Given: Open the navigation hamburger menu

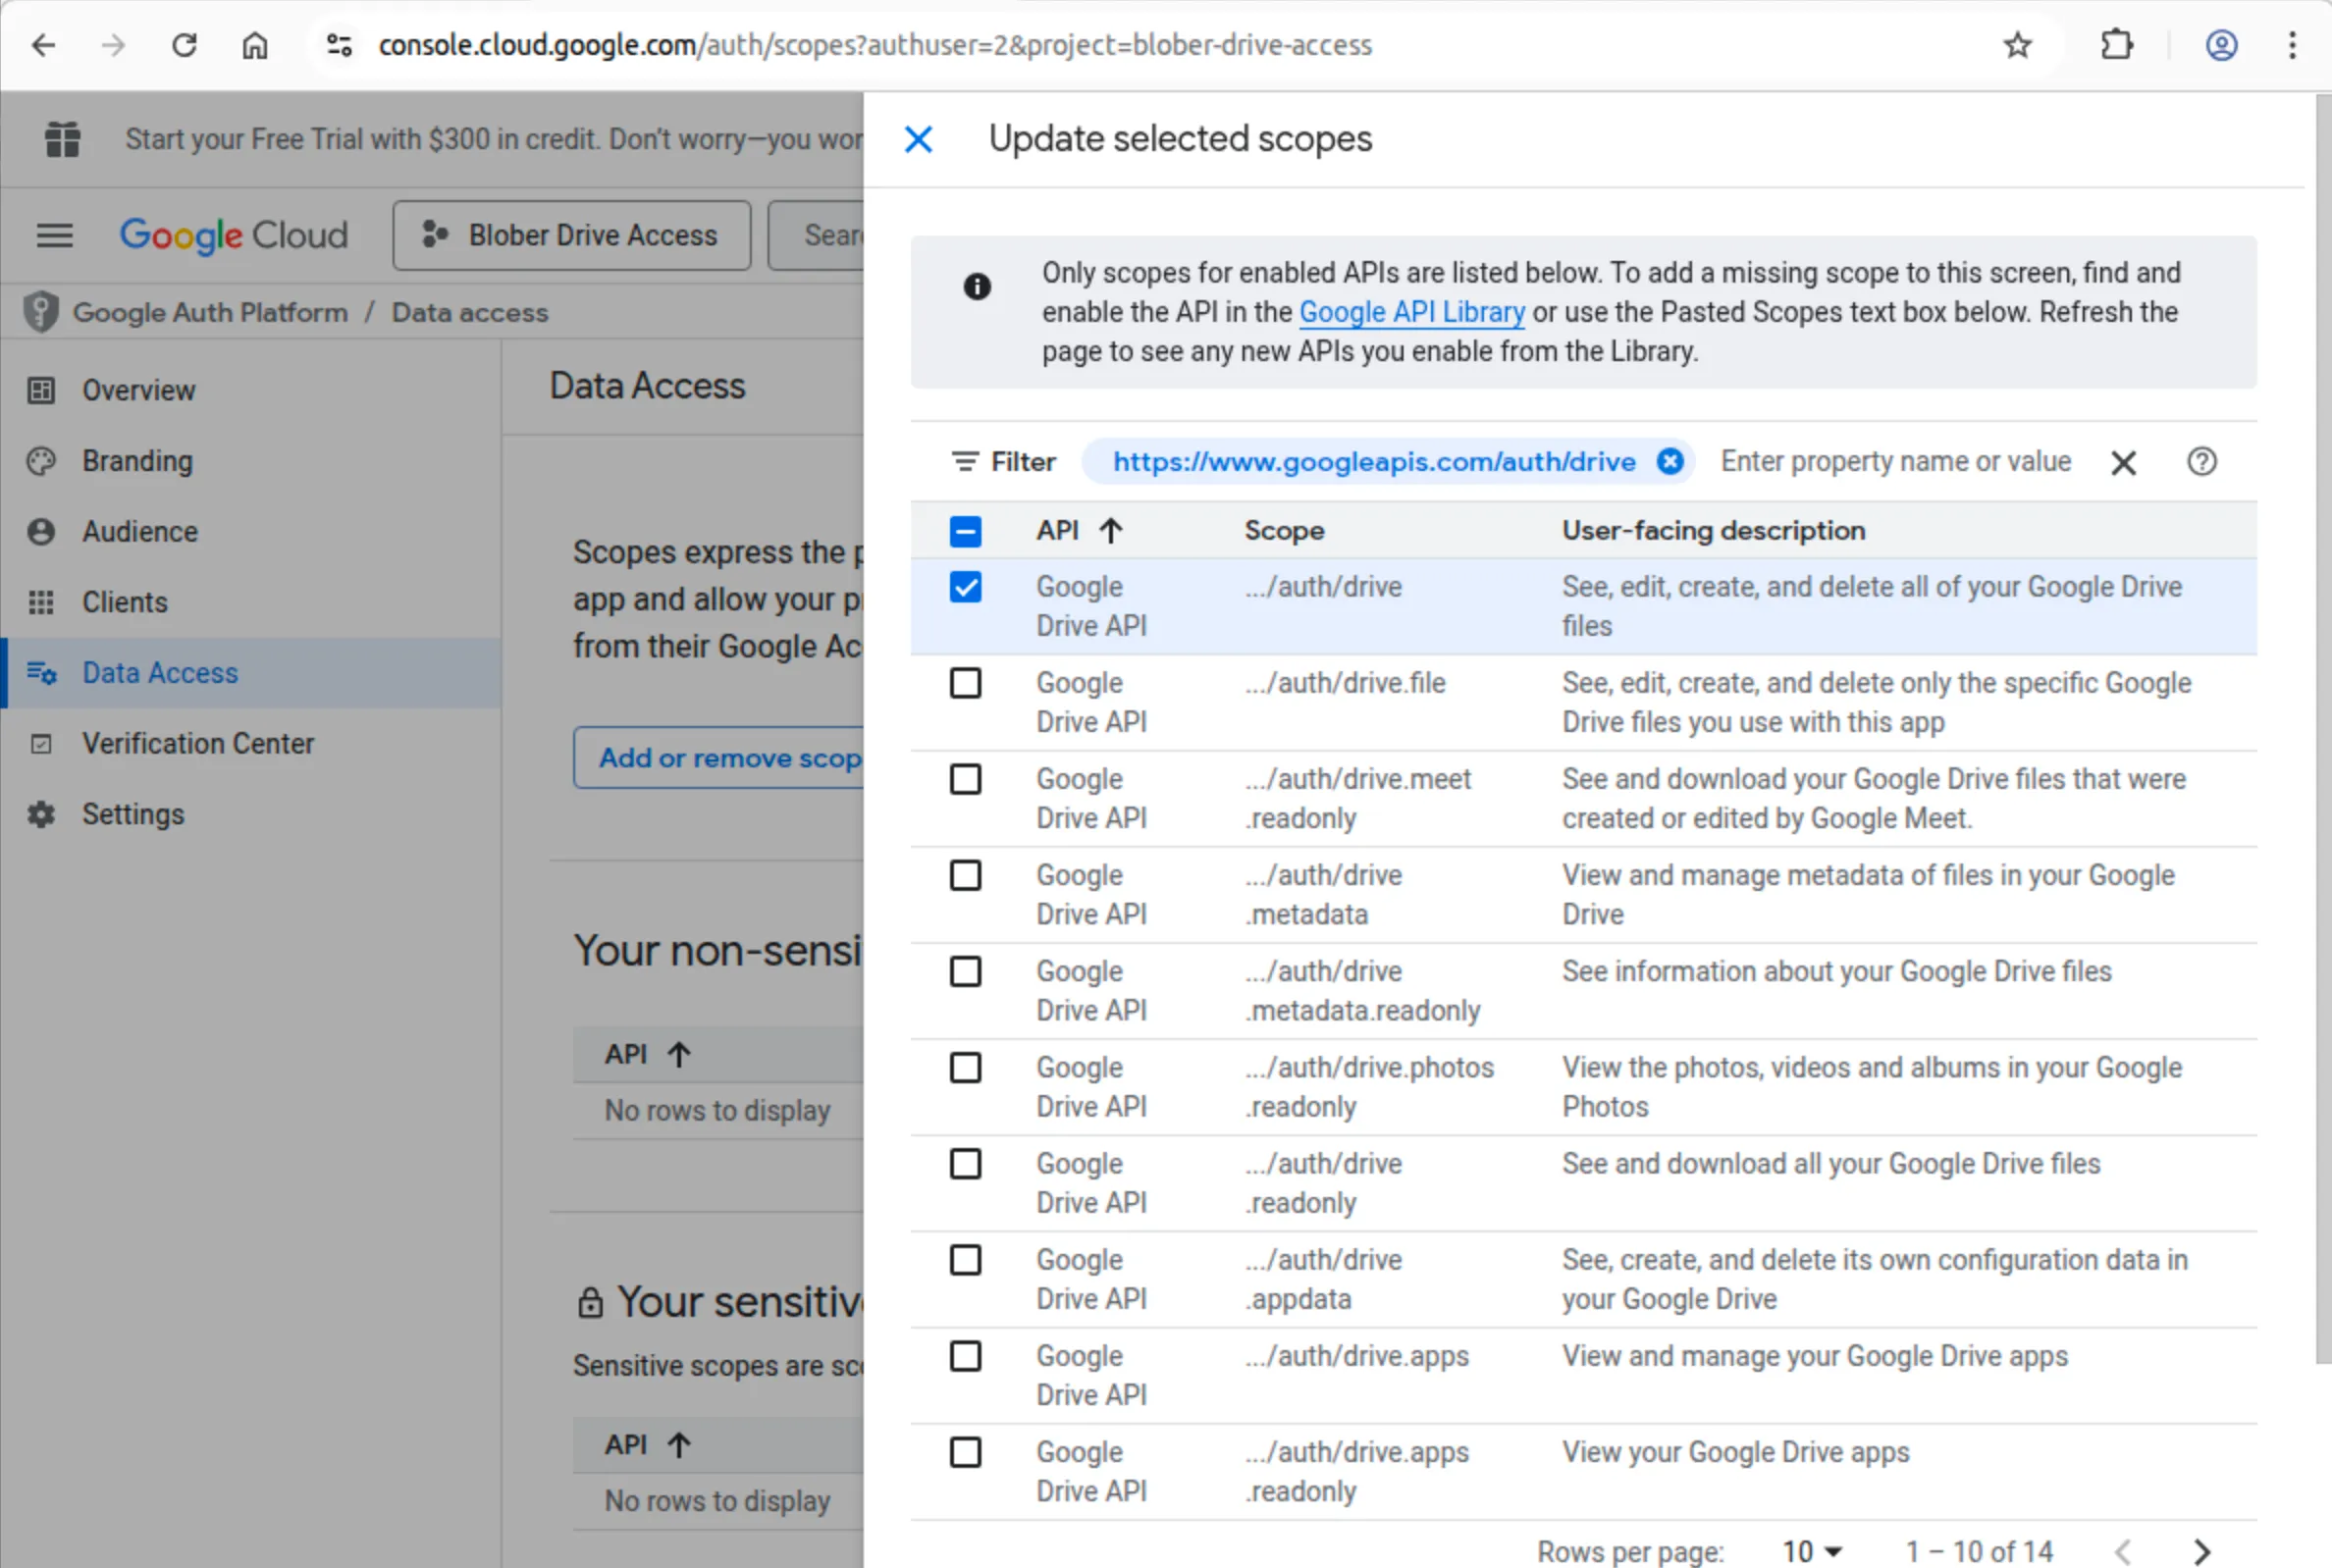Looking at the screenshot, I should [x=53, y=235].
